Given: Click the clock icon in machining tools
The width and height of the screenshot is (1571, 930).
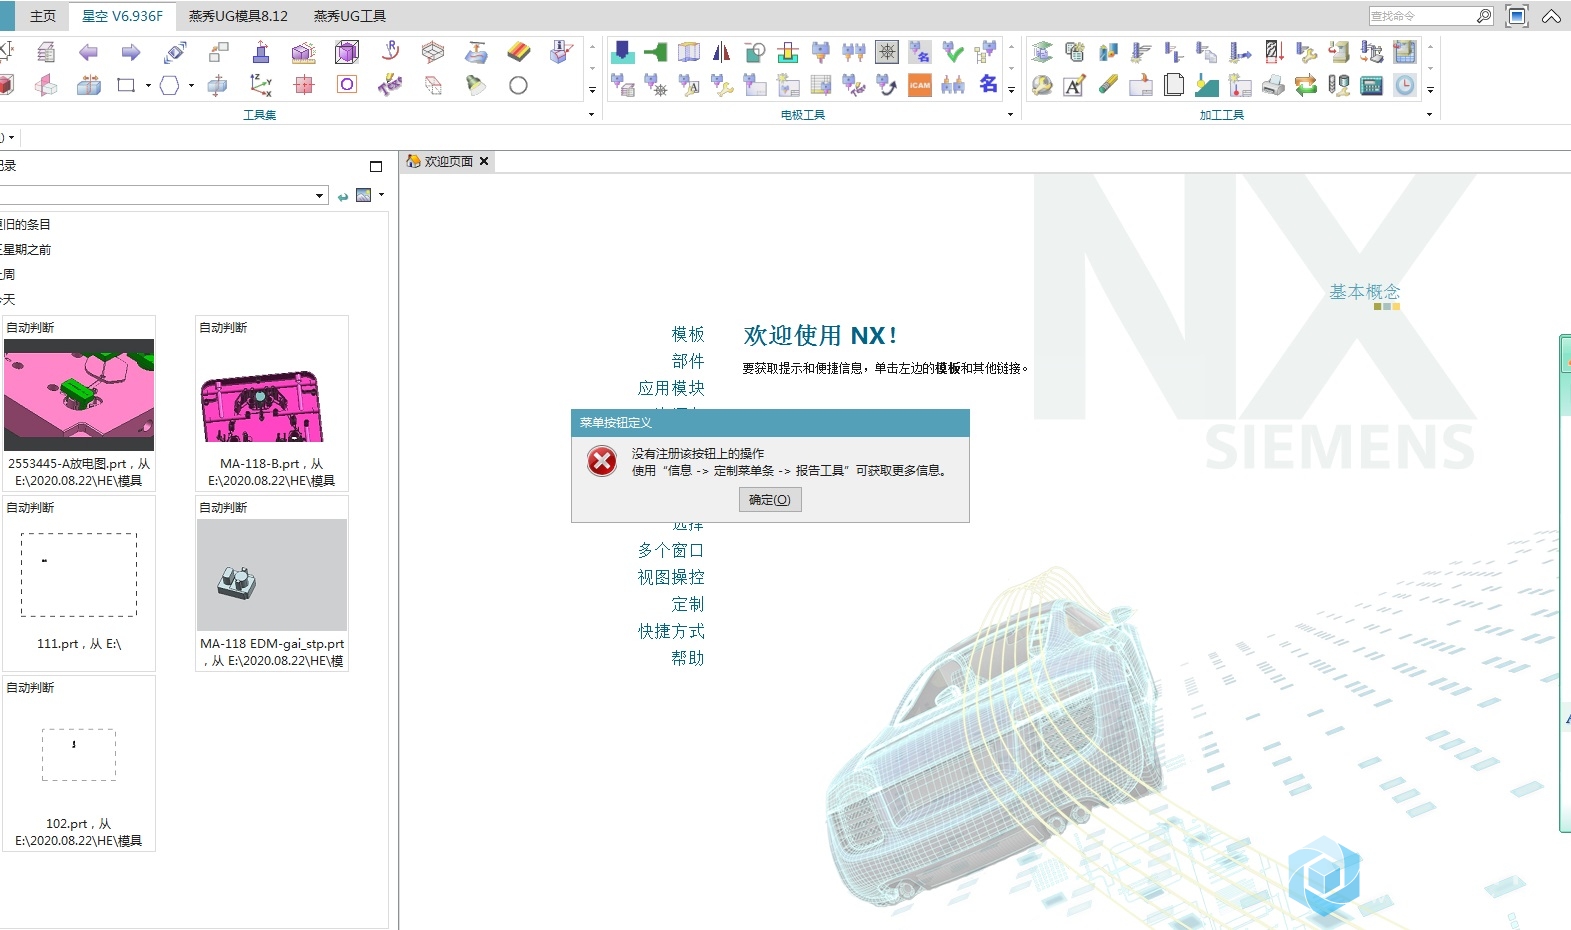Looking at the screenshot, I should 1405,85.
